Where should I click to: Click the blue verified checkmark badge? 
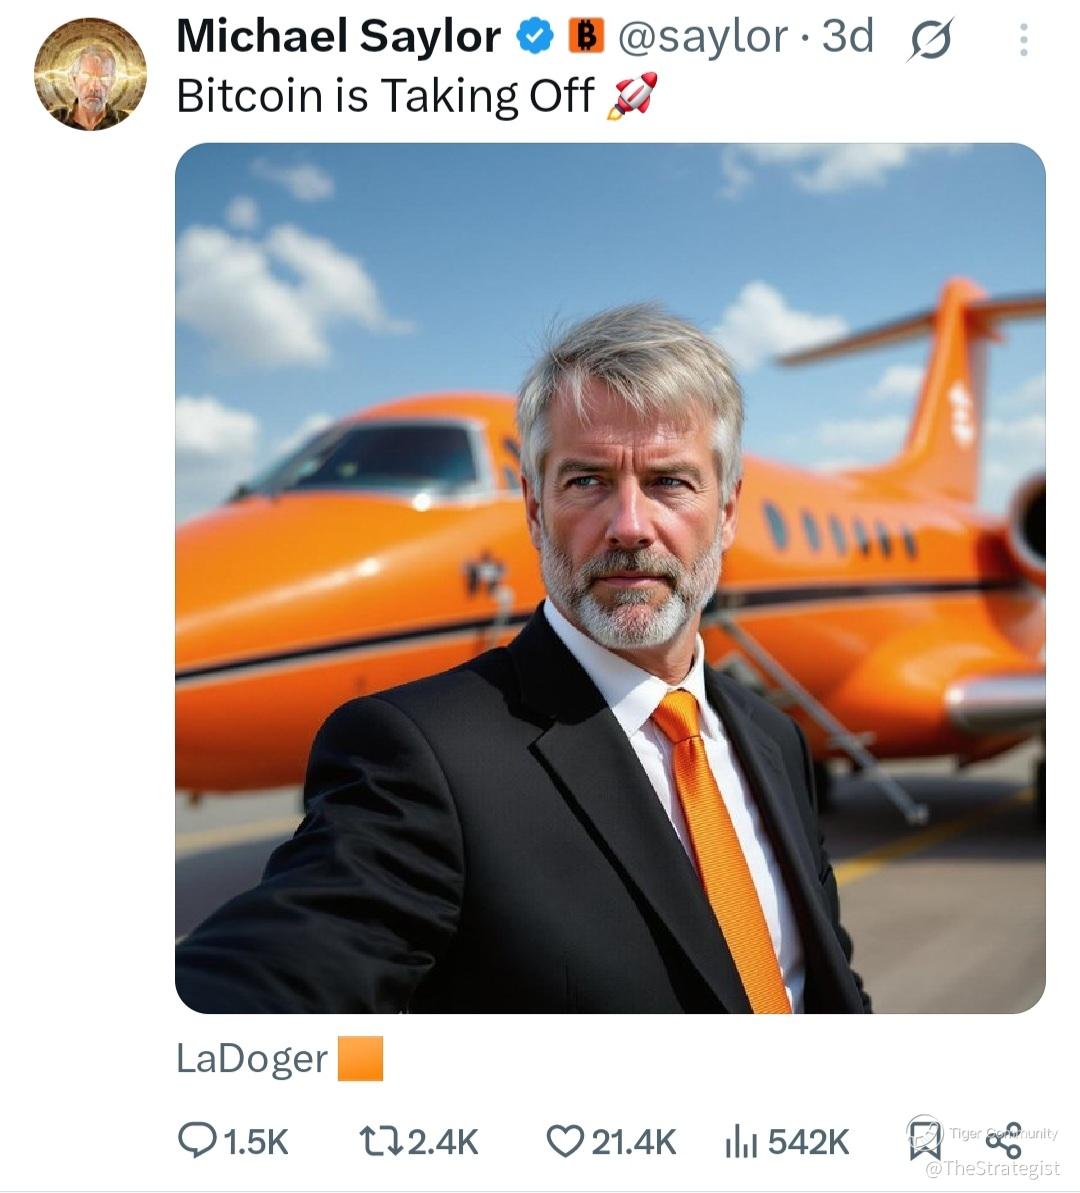535,37
